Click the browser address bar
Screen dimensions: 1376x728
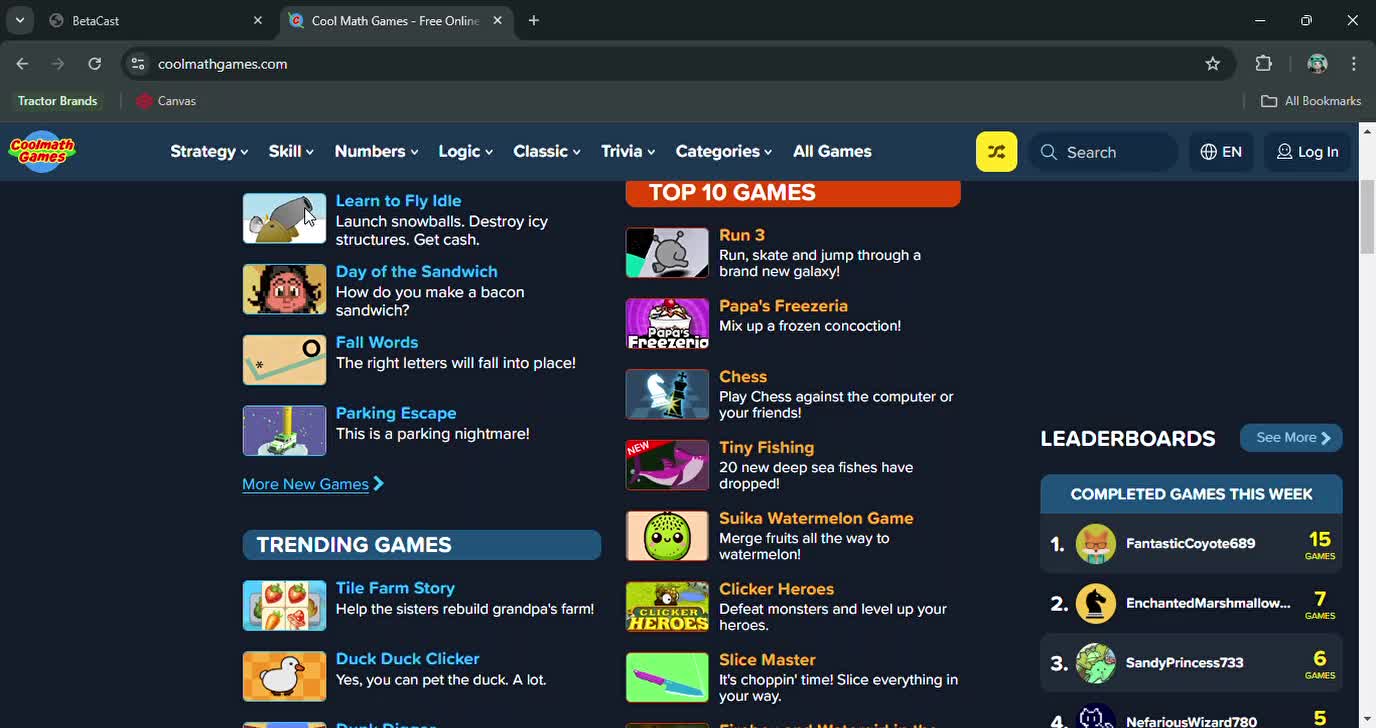[x=680, y=64]
